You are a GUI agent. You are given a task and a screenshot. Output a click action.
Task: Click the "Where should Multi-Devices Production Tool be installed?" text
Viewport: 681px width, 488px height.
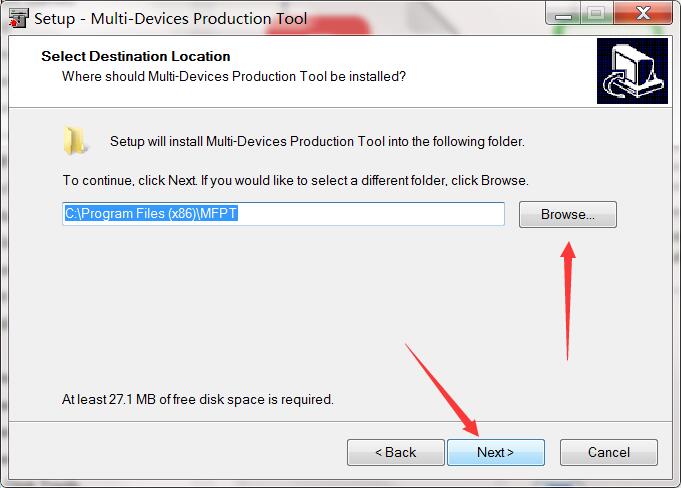tap(234, 76)
